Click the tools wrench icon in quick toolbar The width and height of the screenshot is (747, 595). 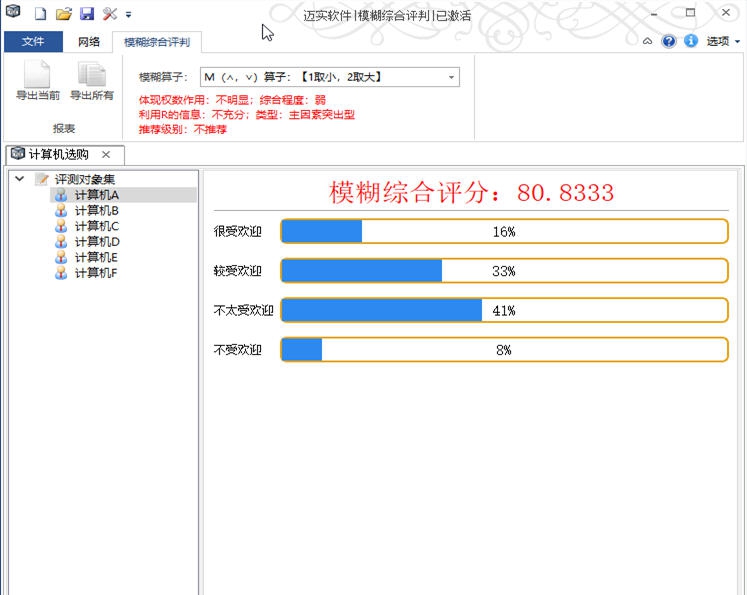click(110, 14)
